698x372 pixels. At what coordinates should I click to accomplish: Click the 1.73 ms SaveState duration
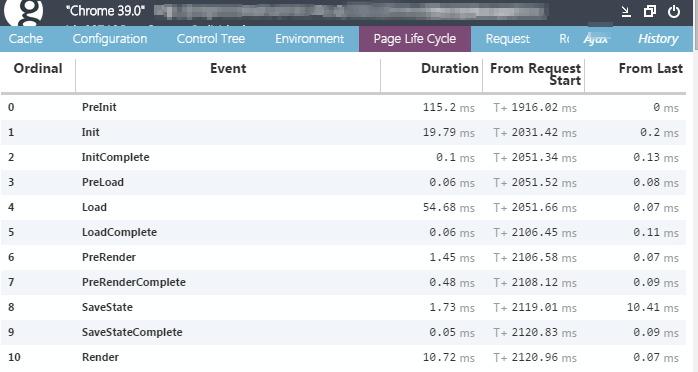pos(452,307)
